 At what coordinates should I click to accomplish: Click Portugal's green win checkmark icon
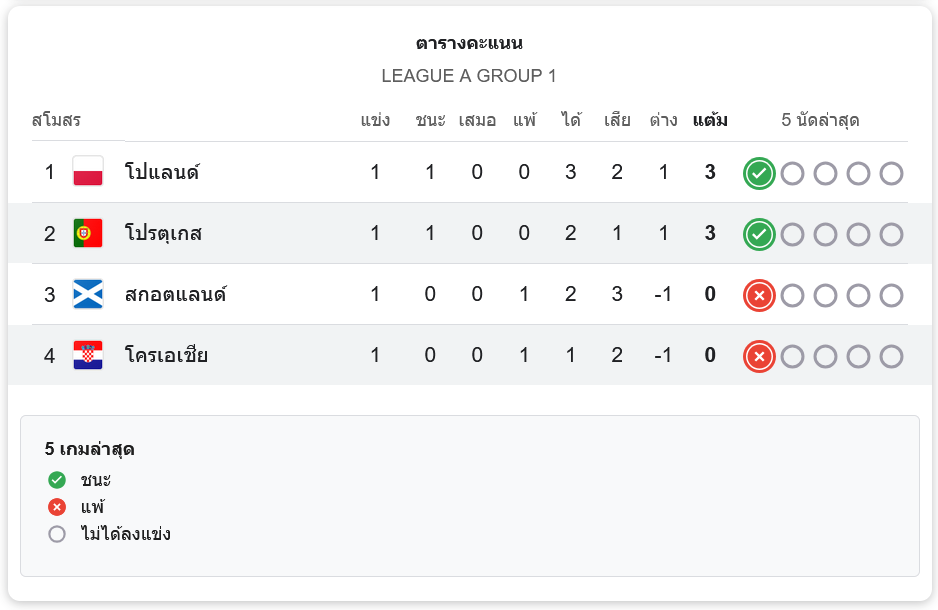click(759, 234)
